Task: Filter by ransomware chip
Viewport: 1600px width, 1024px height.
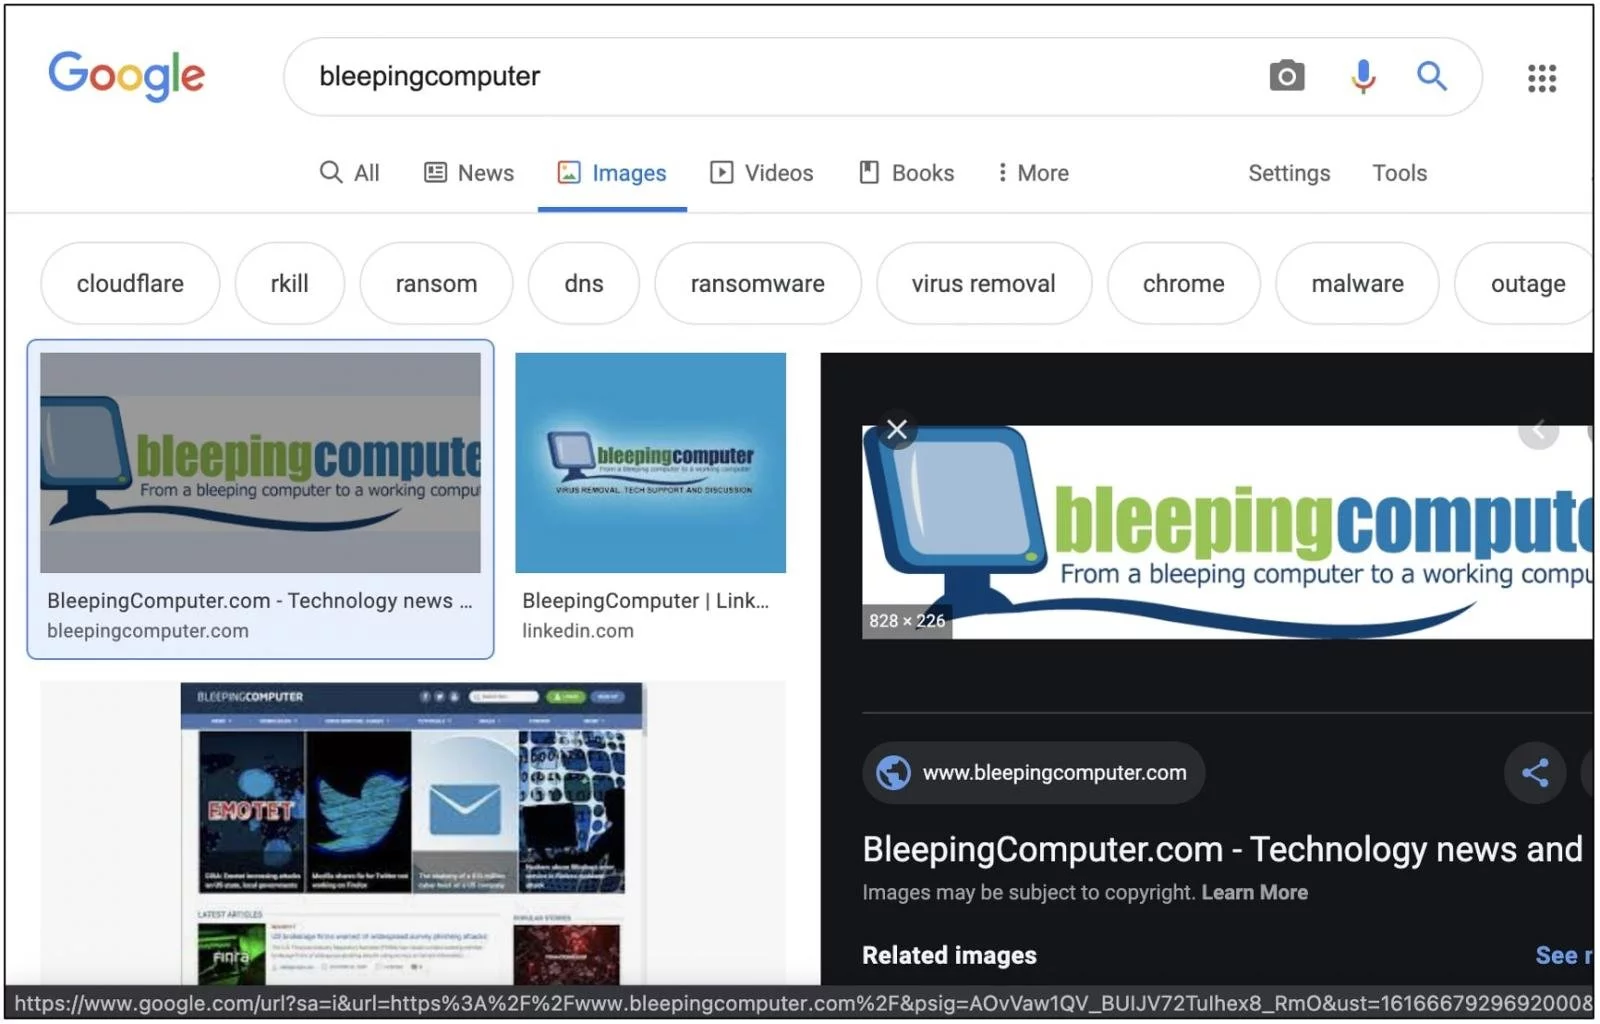Action: [758, 284]
